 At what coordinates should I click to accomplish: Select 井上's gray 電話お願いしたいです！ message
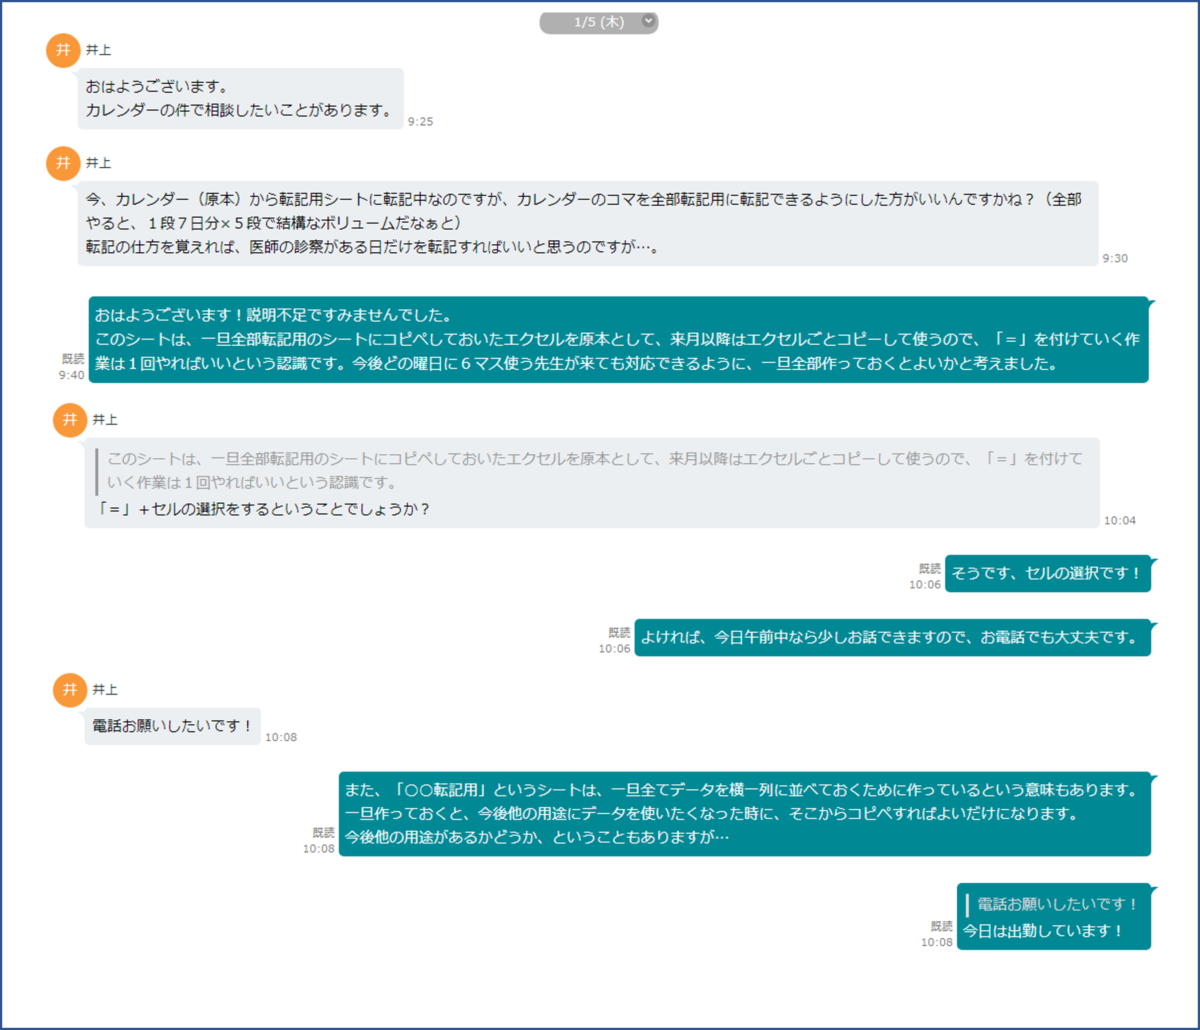tap(173, 726)
